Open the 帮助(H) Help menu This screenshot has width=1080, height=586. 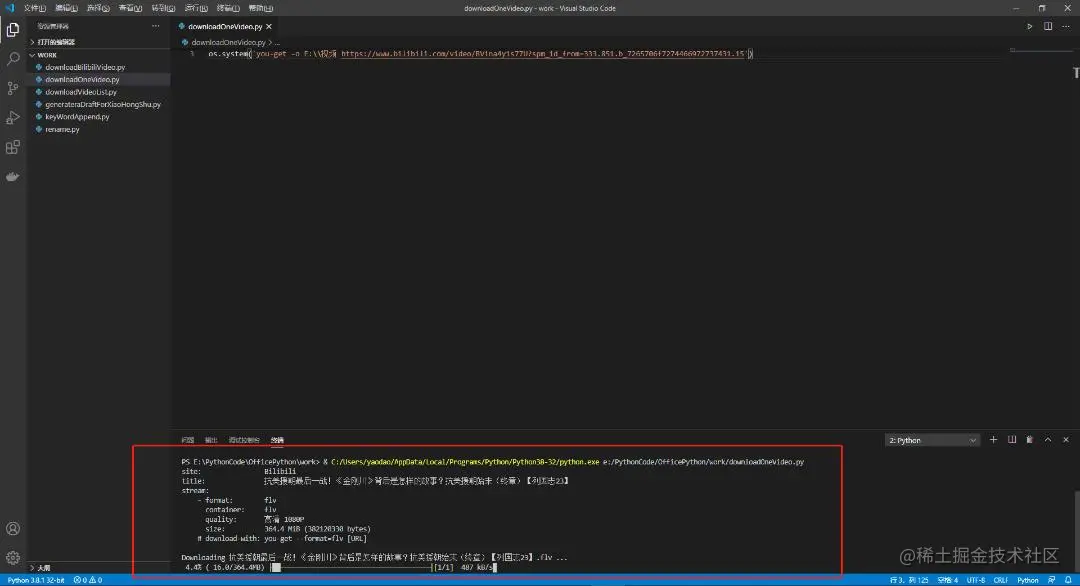point(260,8)
